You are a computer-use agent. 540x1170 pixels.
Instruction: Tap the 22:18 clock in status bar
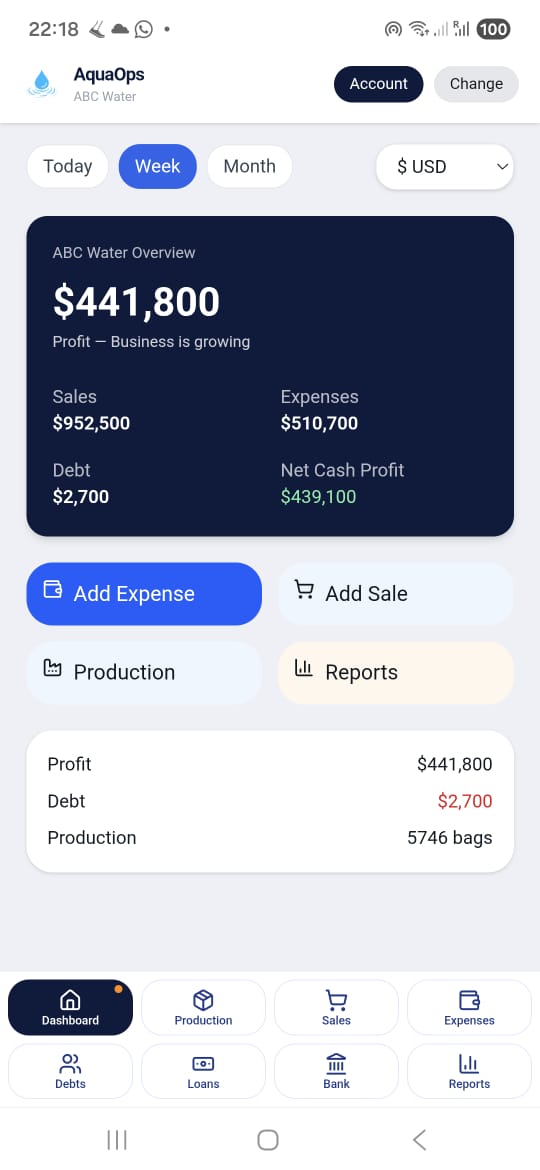point(53,29)
